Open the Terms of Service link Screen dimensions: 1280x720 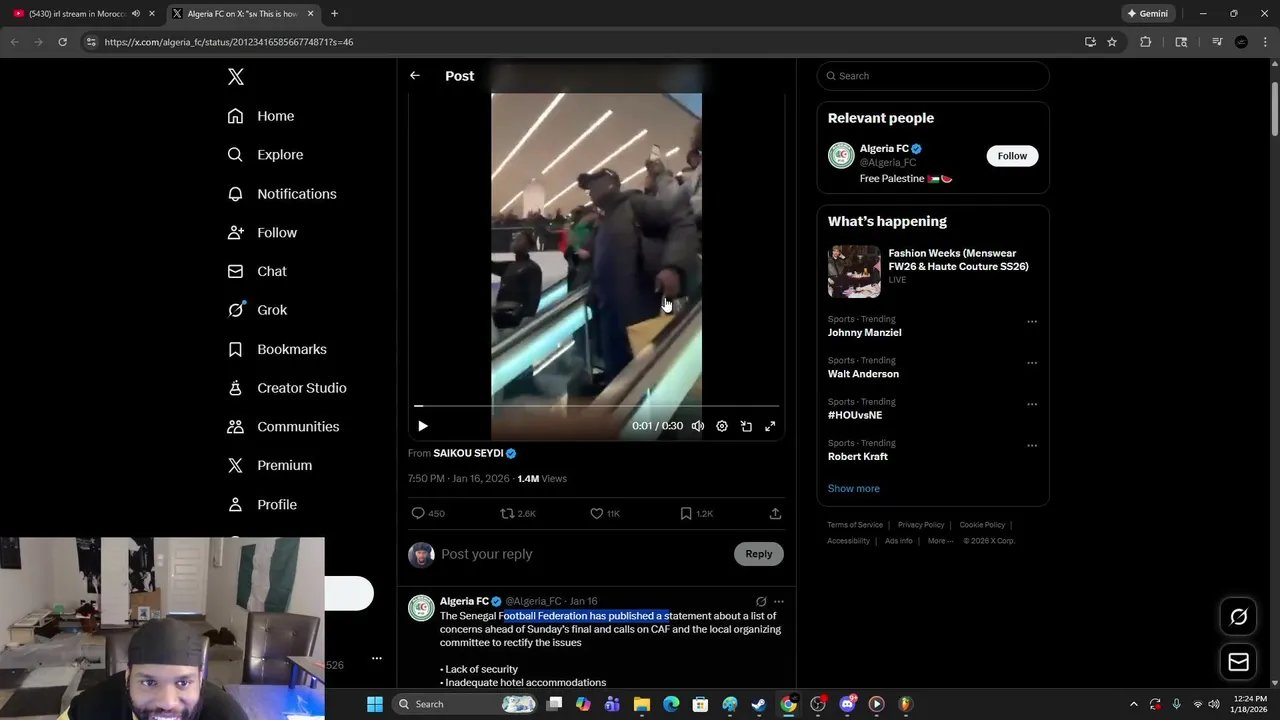point(855,525)
